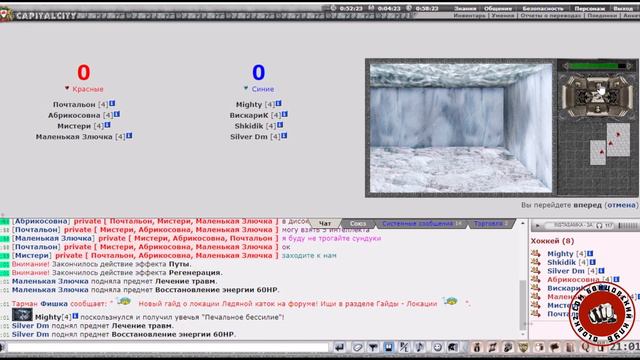Open info icon next to Маленькая Злючка in team list
640x360 pixels.
click(129, 136)
